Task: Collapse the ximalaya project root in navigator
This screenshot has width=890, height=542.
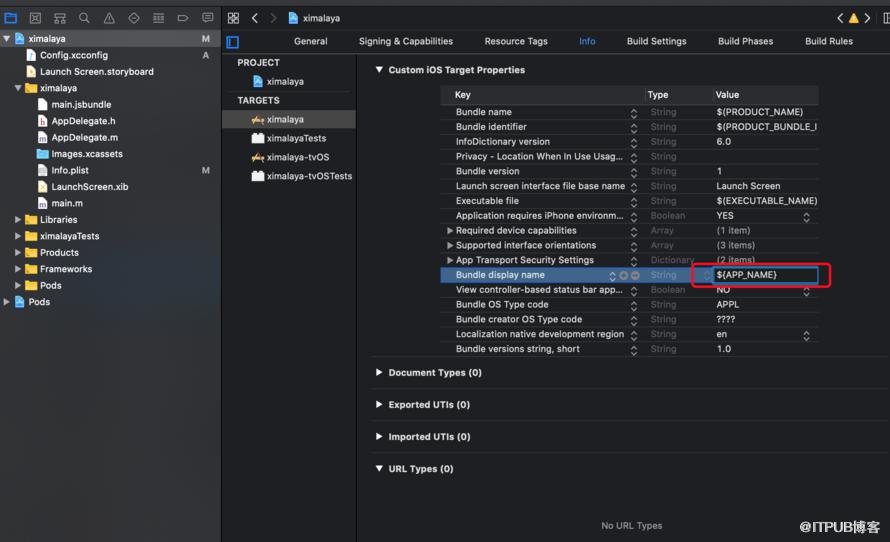Action: (7, 39)
